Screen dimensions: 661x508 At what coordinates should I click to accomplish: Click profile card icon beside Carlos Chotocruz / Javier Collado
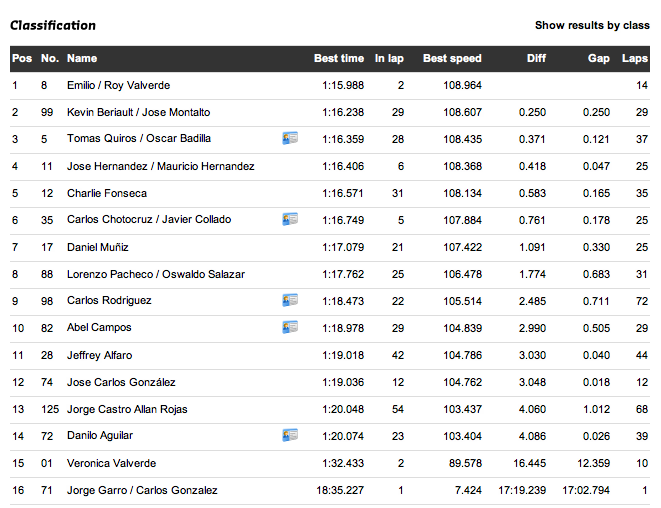pyautogui.click(x=290, y=219)
